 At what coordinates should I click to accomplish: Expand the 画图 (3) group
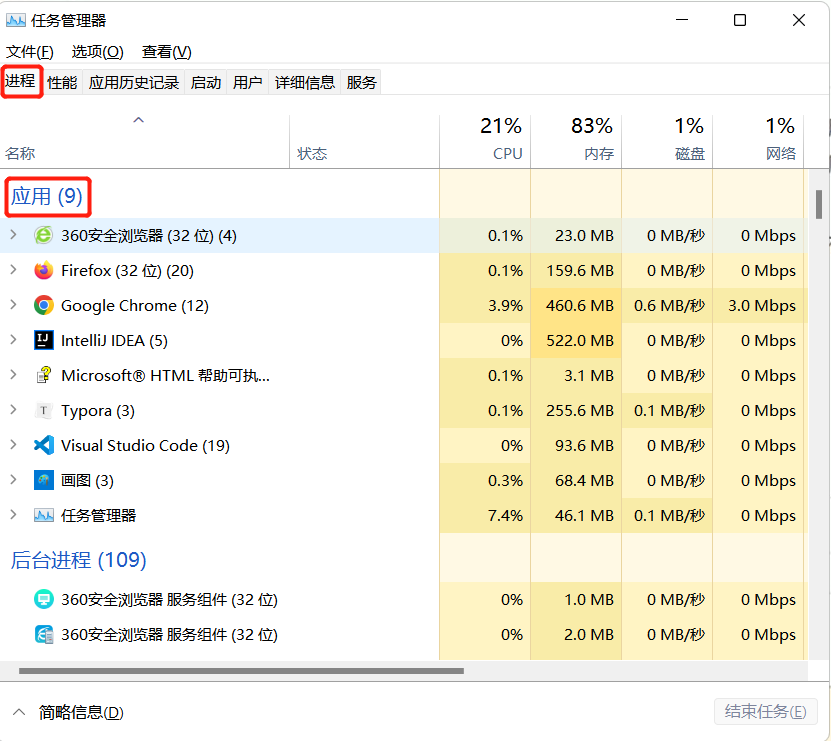13,480
